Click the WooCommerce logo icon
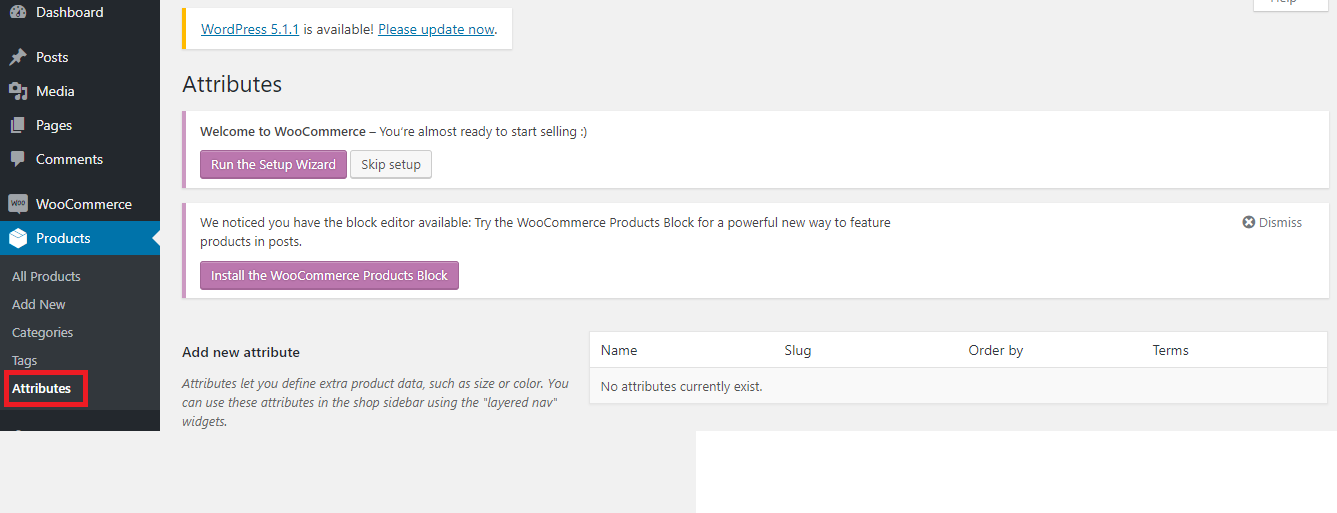The height and width of the screenshot is (513, 1337). coord(18,204)
